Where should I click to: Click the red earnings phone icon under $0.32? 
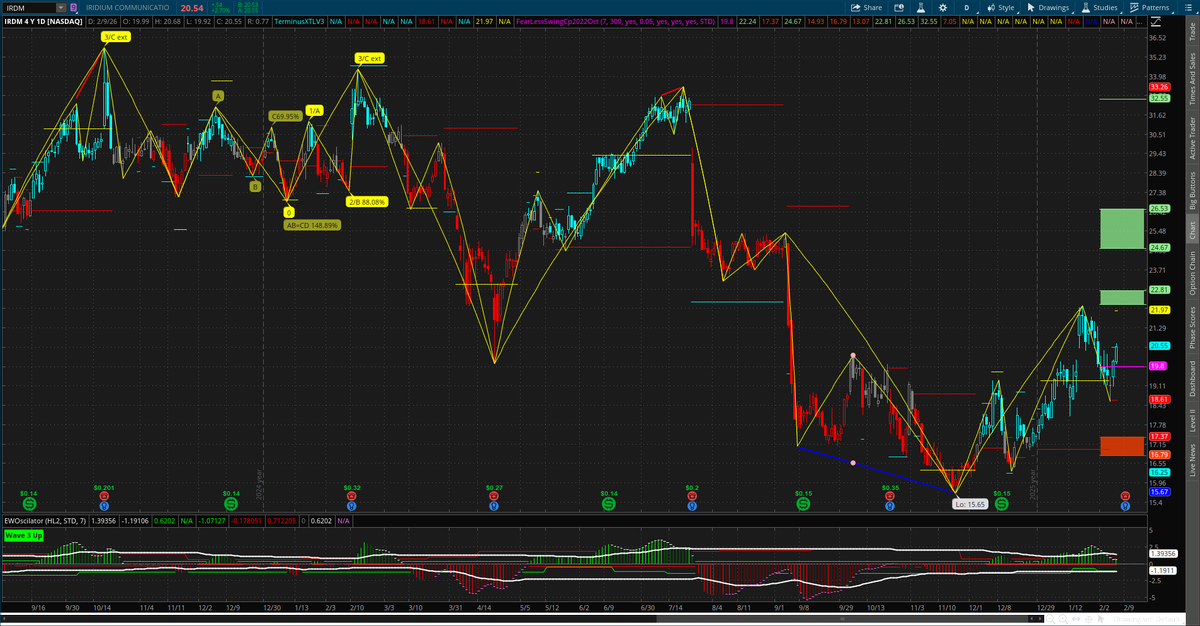click(x=352, y=496)
